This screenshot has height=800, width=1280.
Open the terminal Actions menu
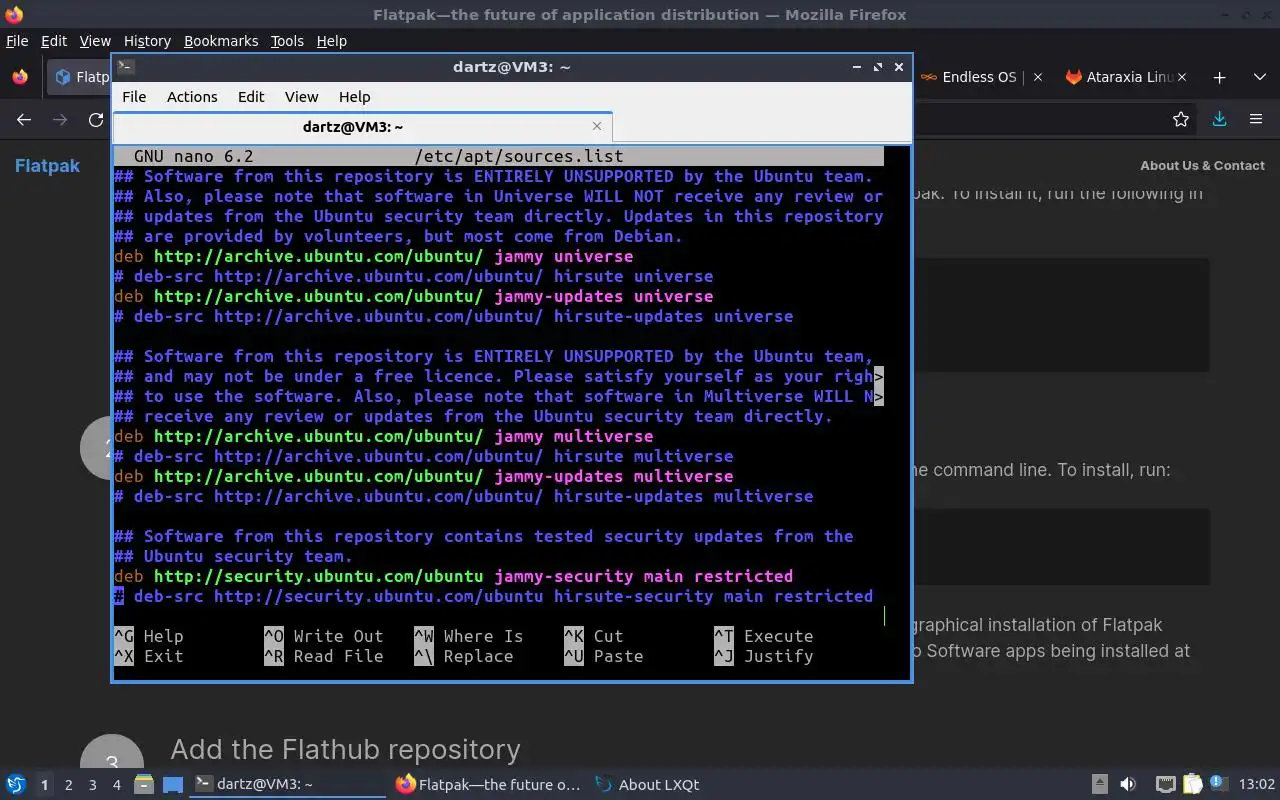pyautogui.click(x=192, y=97)
